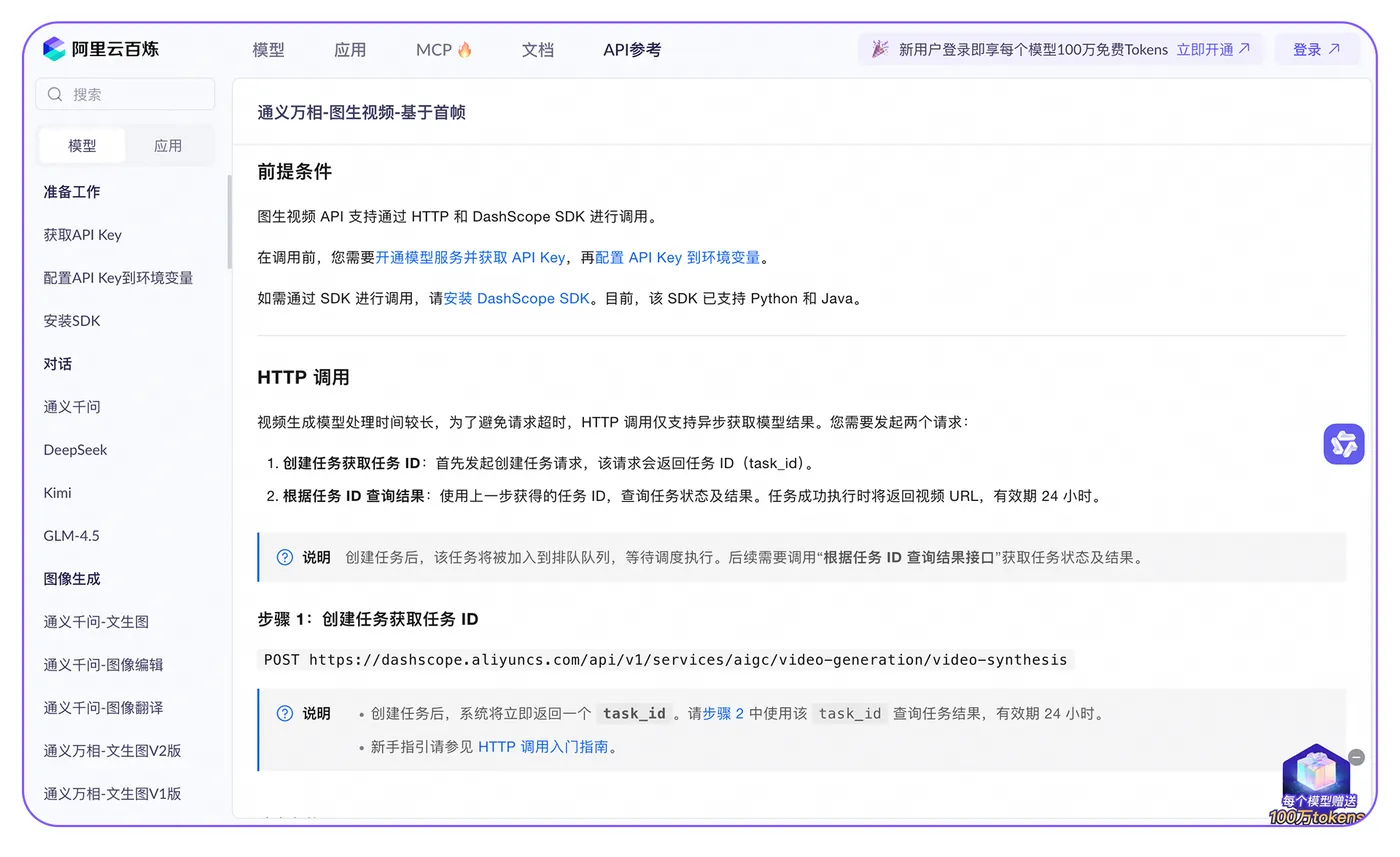Screen dimensions: 1400x857
Task: Click the POST endpoint URL code line
Action: (665, 660)
